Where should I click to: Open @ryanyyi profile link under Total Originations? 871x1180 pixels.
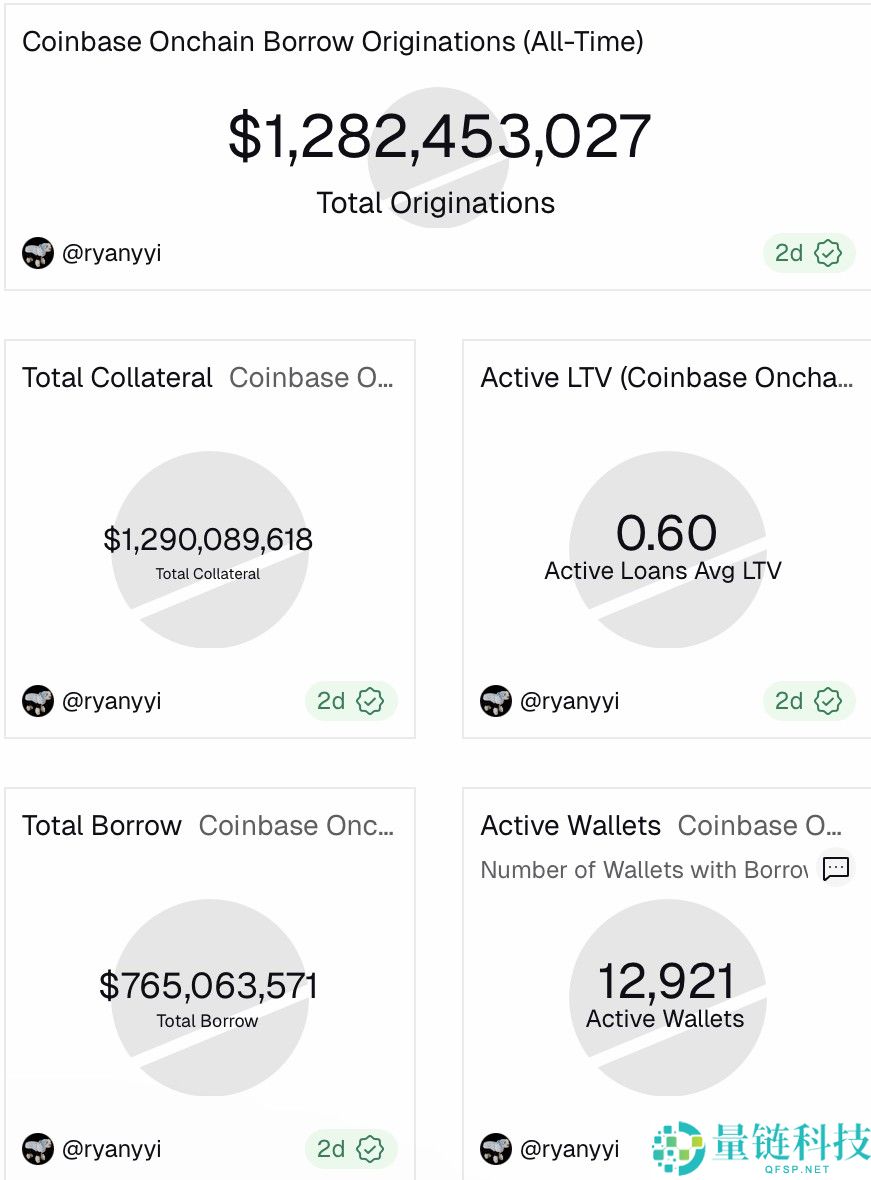click(111, 253)
